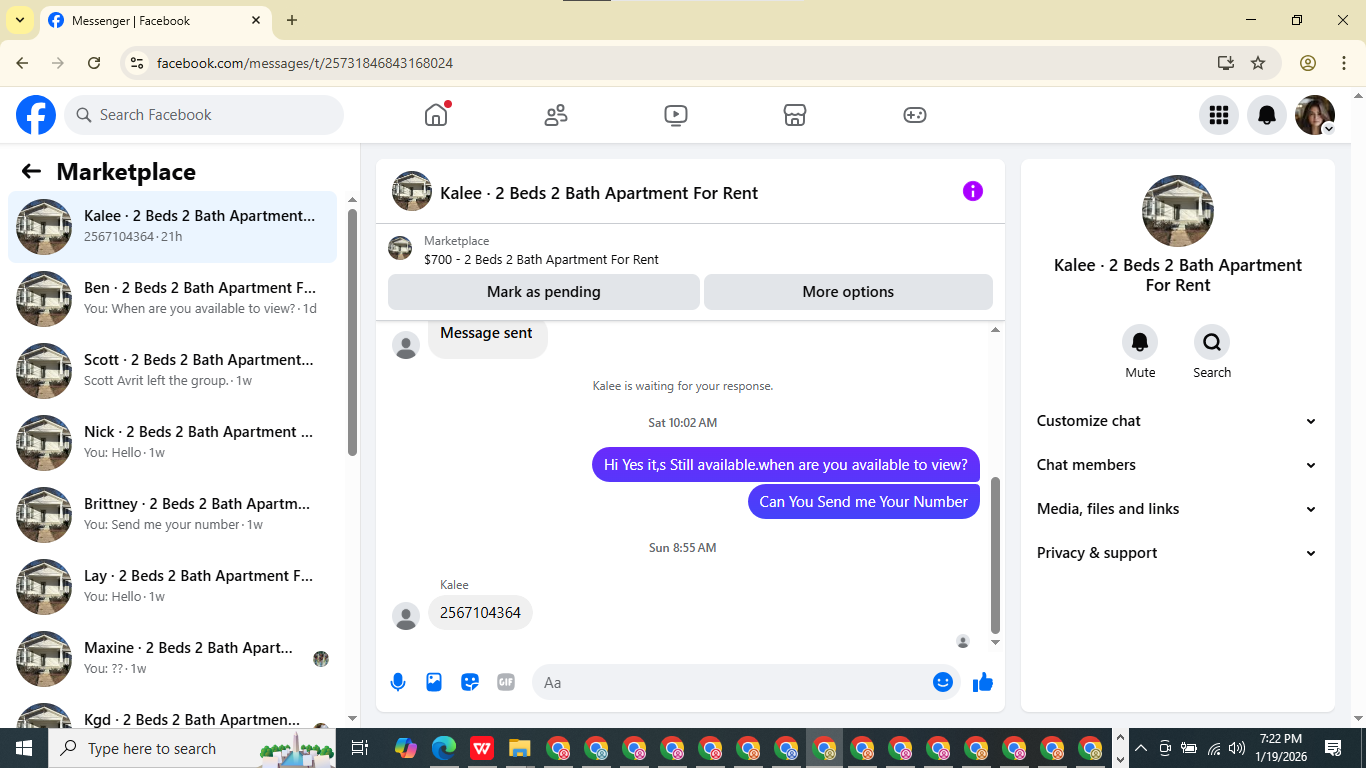Choose a GIF icon
Viewport: 1366px width, 768px height.
click(x=506, y=682)
